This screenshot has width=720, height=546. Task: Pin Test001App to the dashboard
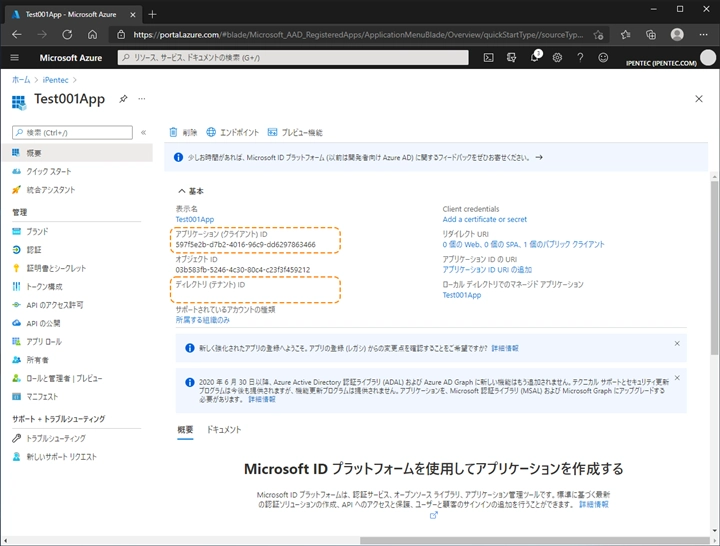[x=123, y=99]
